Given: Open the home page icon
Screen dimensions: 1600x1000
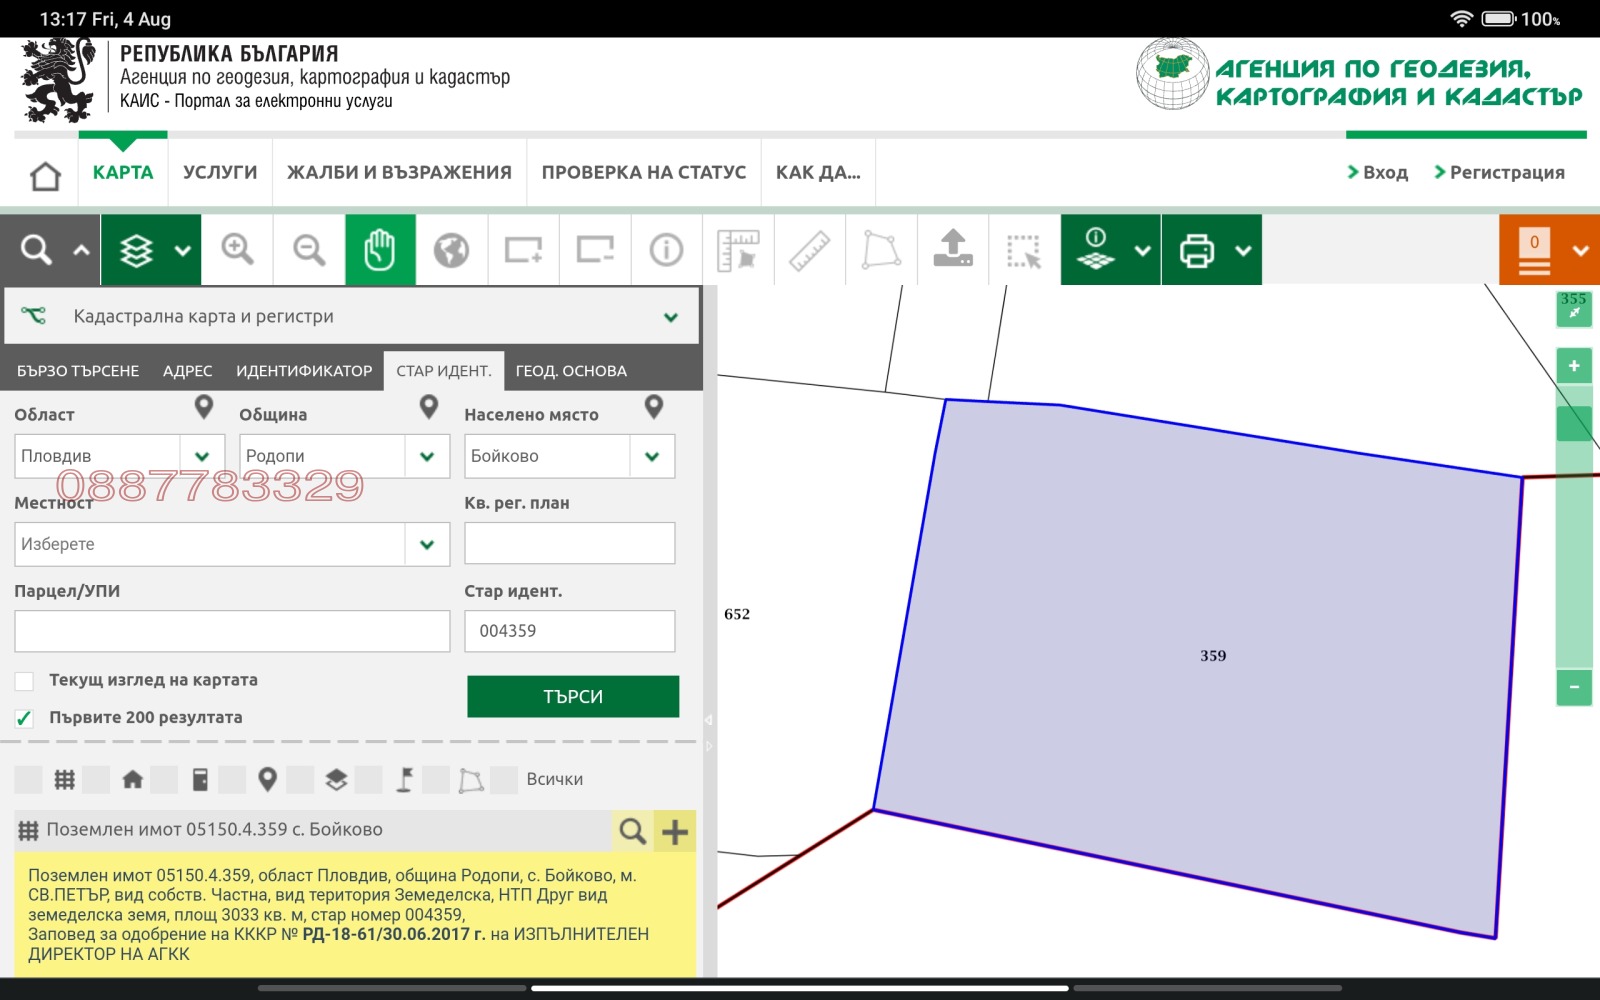Looking at the screenshot, I should coord(45,175).
